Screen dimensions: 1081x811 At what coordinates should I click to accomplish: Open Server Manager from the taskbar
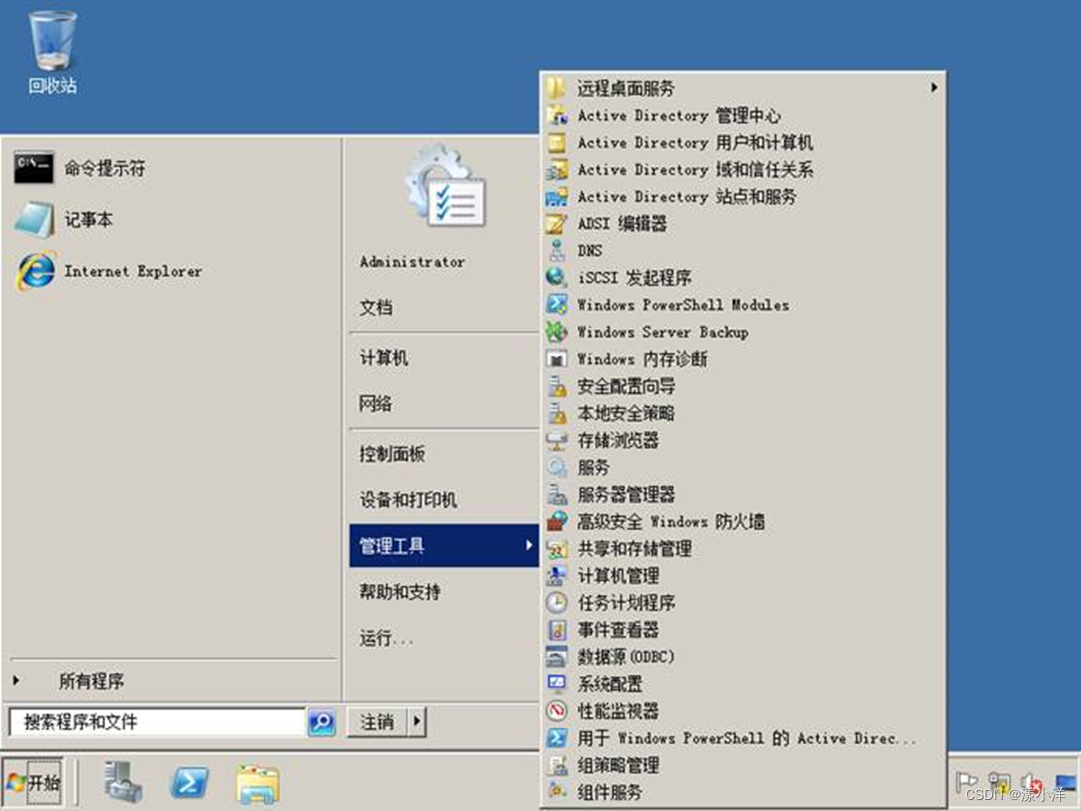click(123, 783)
